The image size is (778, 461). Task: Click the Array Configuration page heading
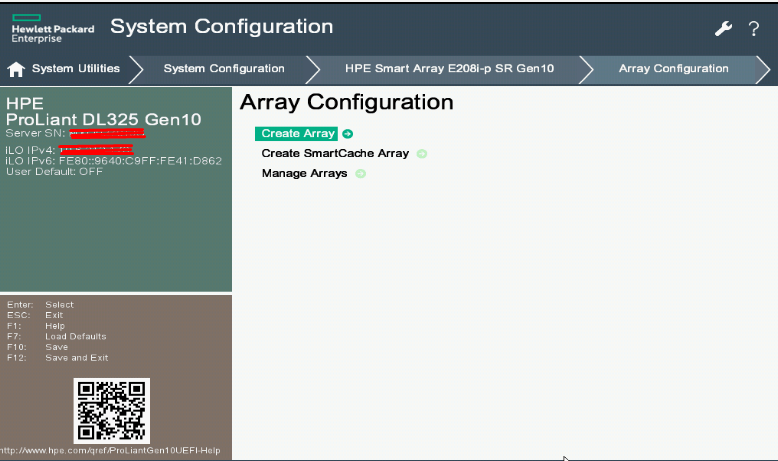[x=347, y=102]
